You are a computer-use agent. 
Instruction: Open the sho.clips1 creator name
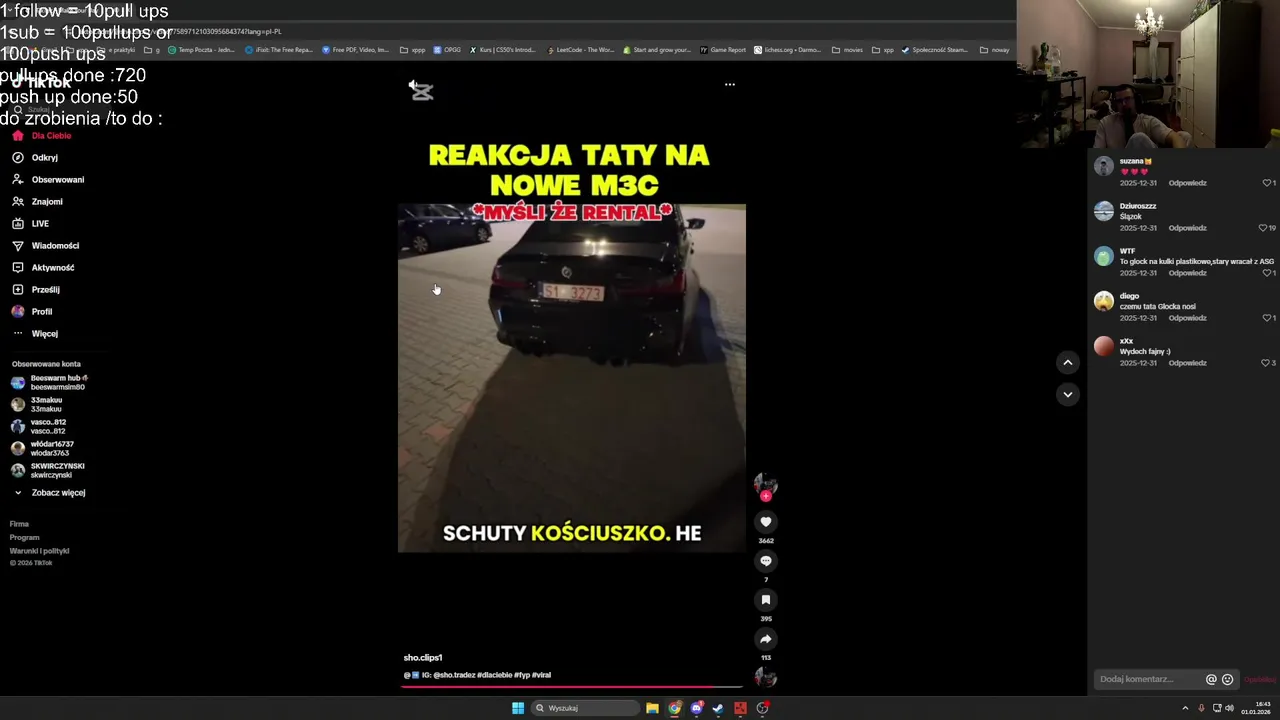click(x=423, y=658)
